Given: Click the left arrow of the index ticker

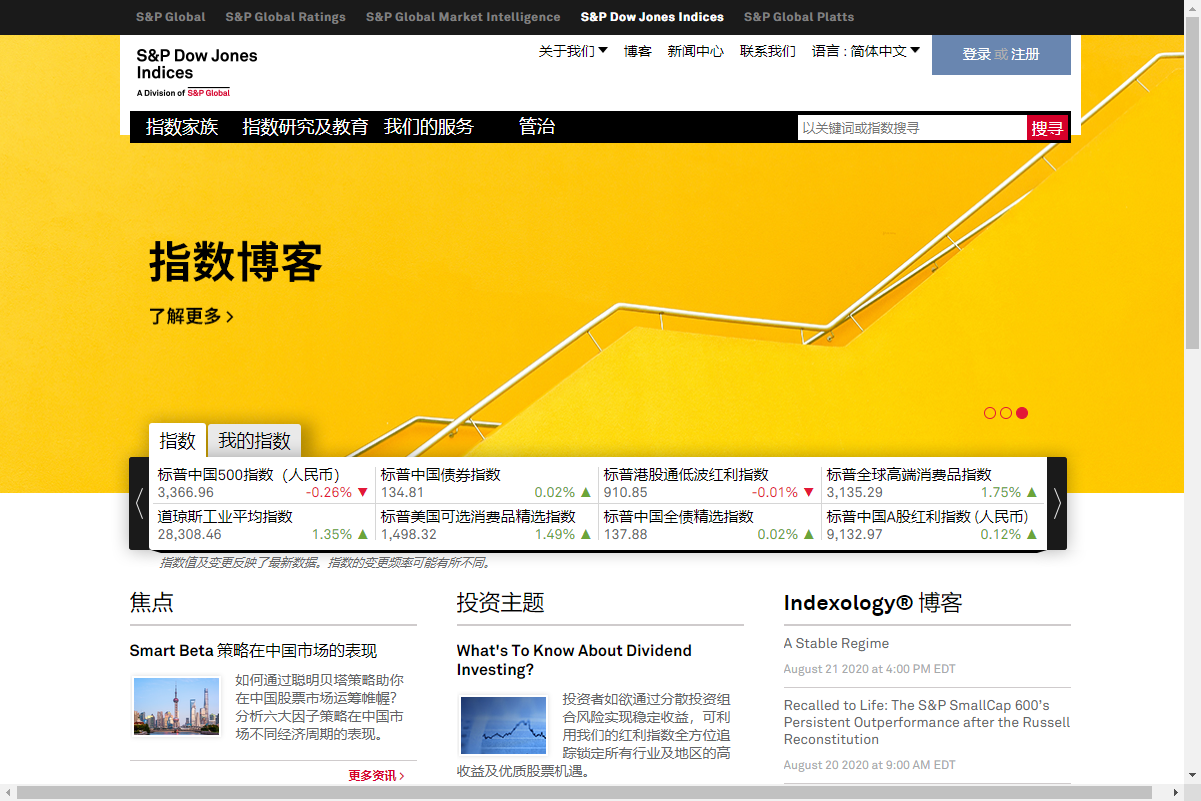Looking at the screenshot, I should 139,503.
